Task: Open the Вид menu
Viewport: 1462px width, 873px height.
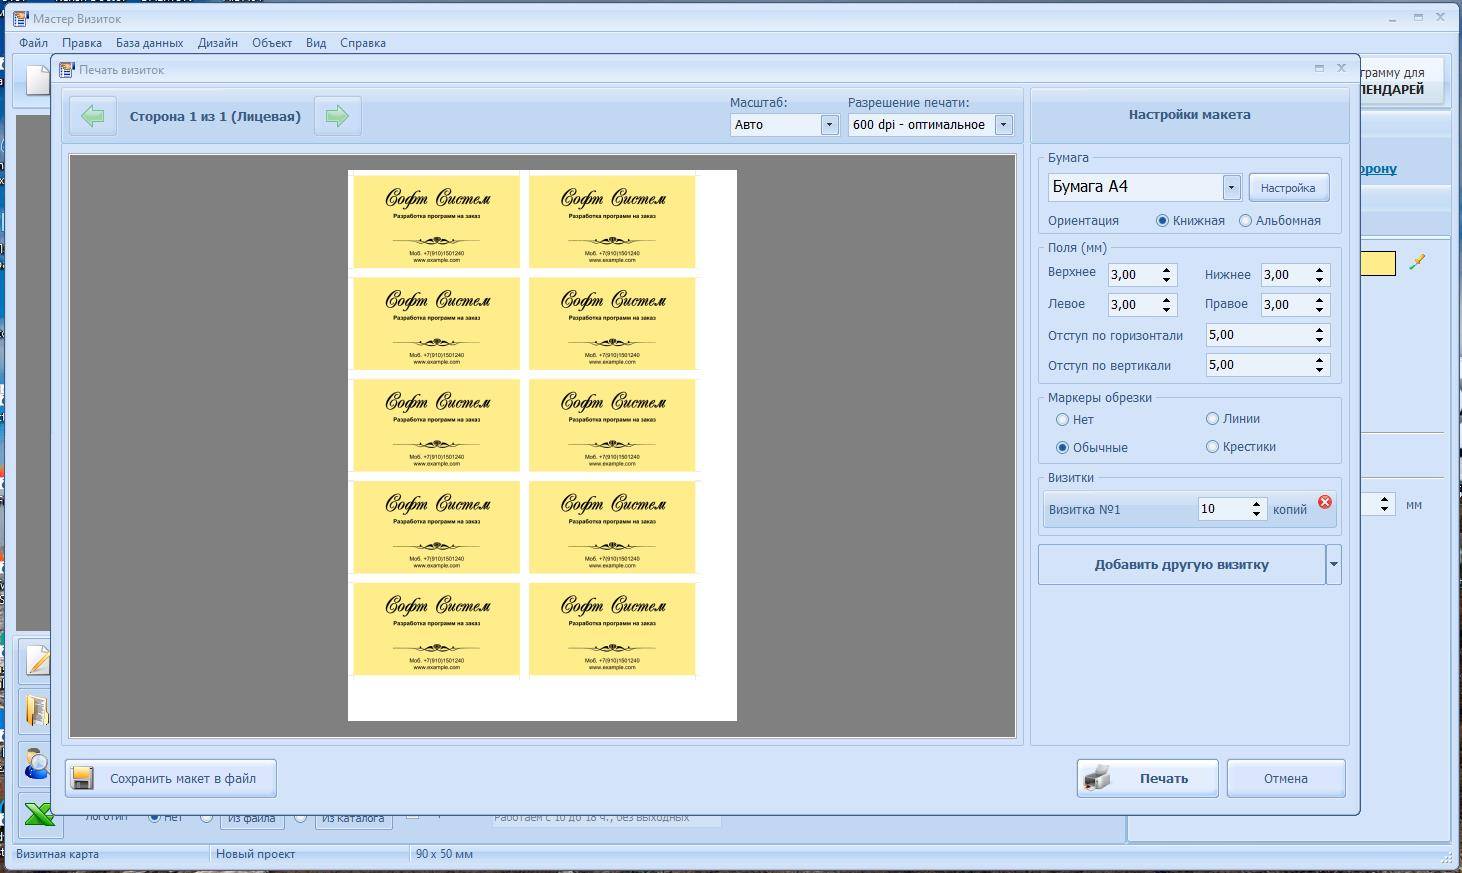Action: point(316,43)
